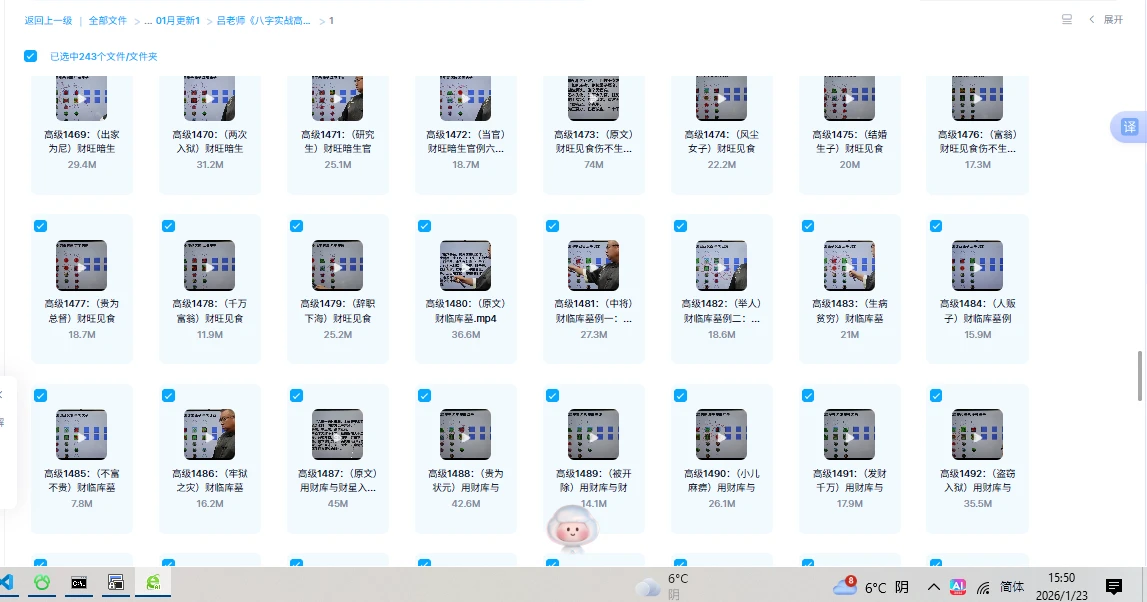Uncheck the 高级1484 file checkbox

[936, 226]
